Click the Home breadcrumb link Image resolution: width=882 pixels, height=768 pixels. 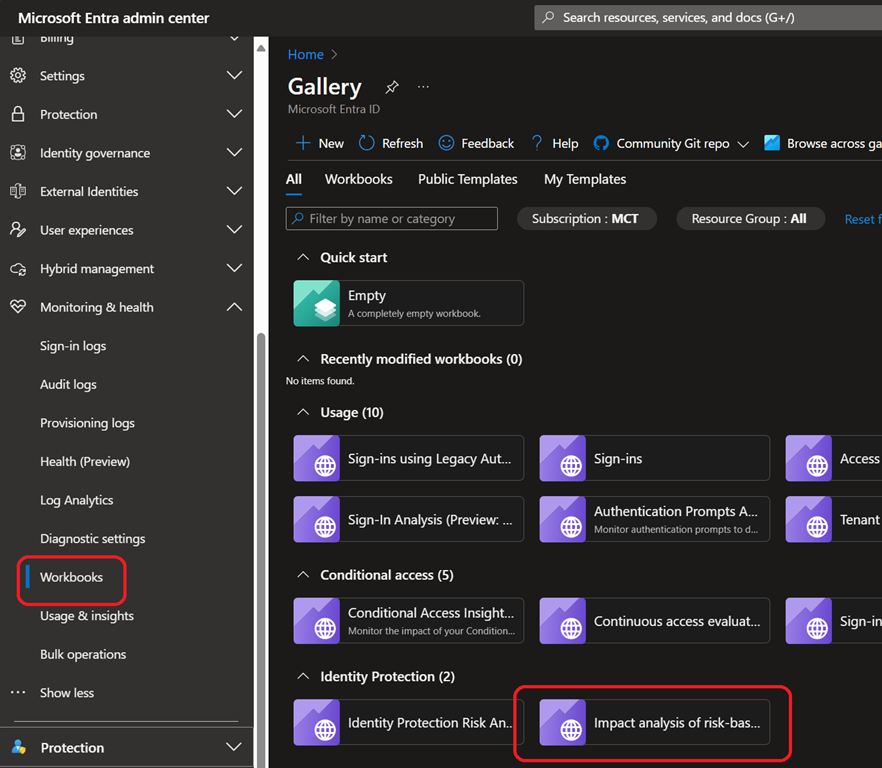coord(305,54)
